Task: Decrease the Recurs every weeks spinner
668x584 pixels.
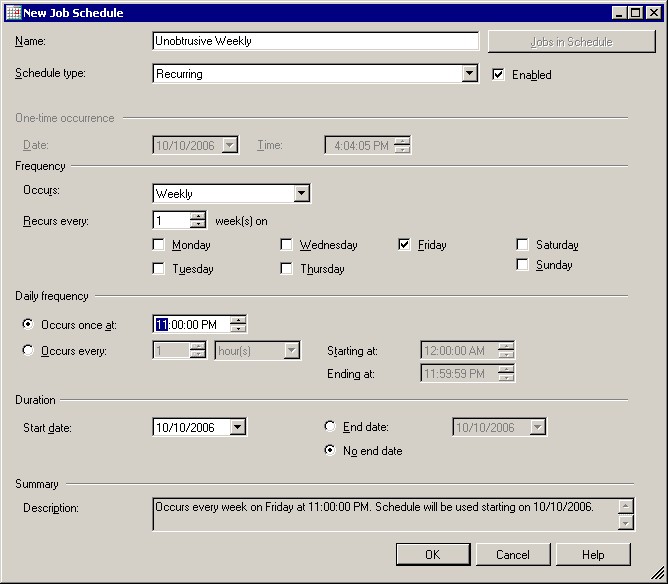Action: [x=198, y=225]
